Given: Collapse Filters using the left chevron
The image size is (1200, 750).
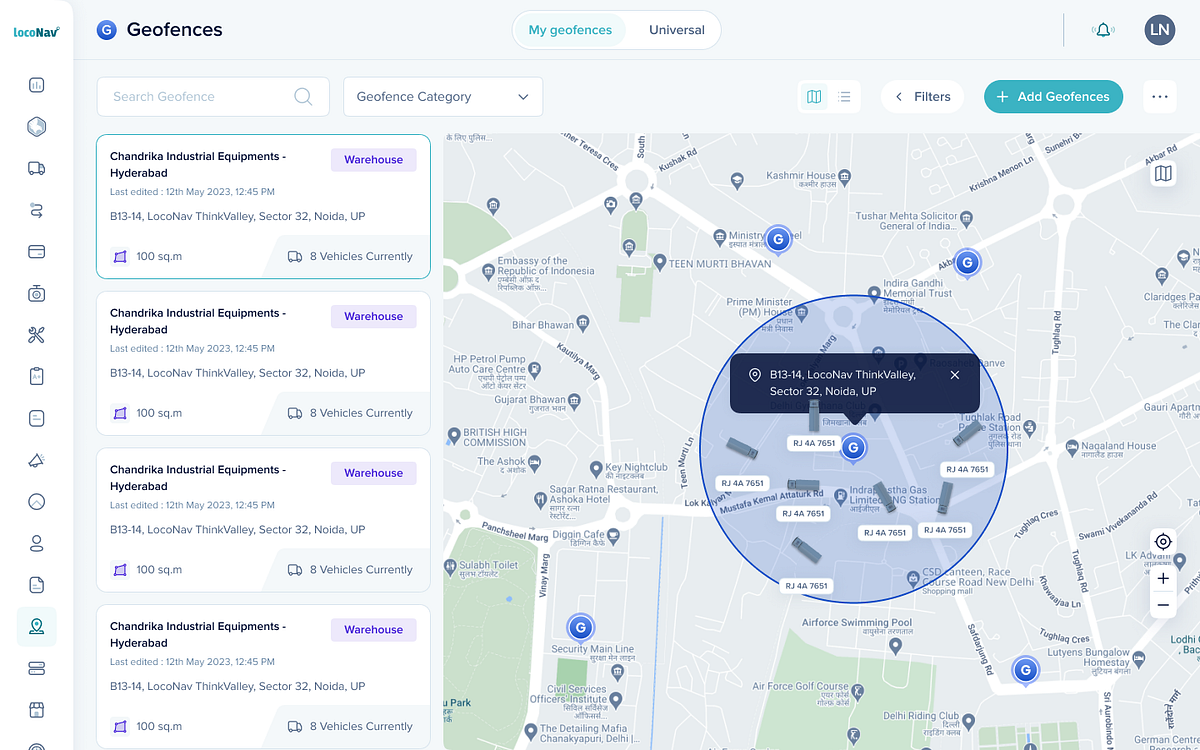Looking at the screenshot, I should [x=897, y=96].
